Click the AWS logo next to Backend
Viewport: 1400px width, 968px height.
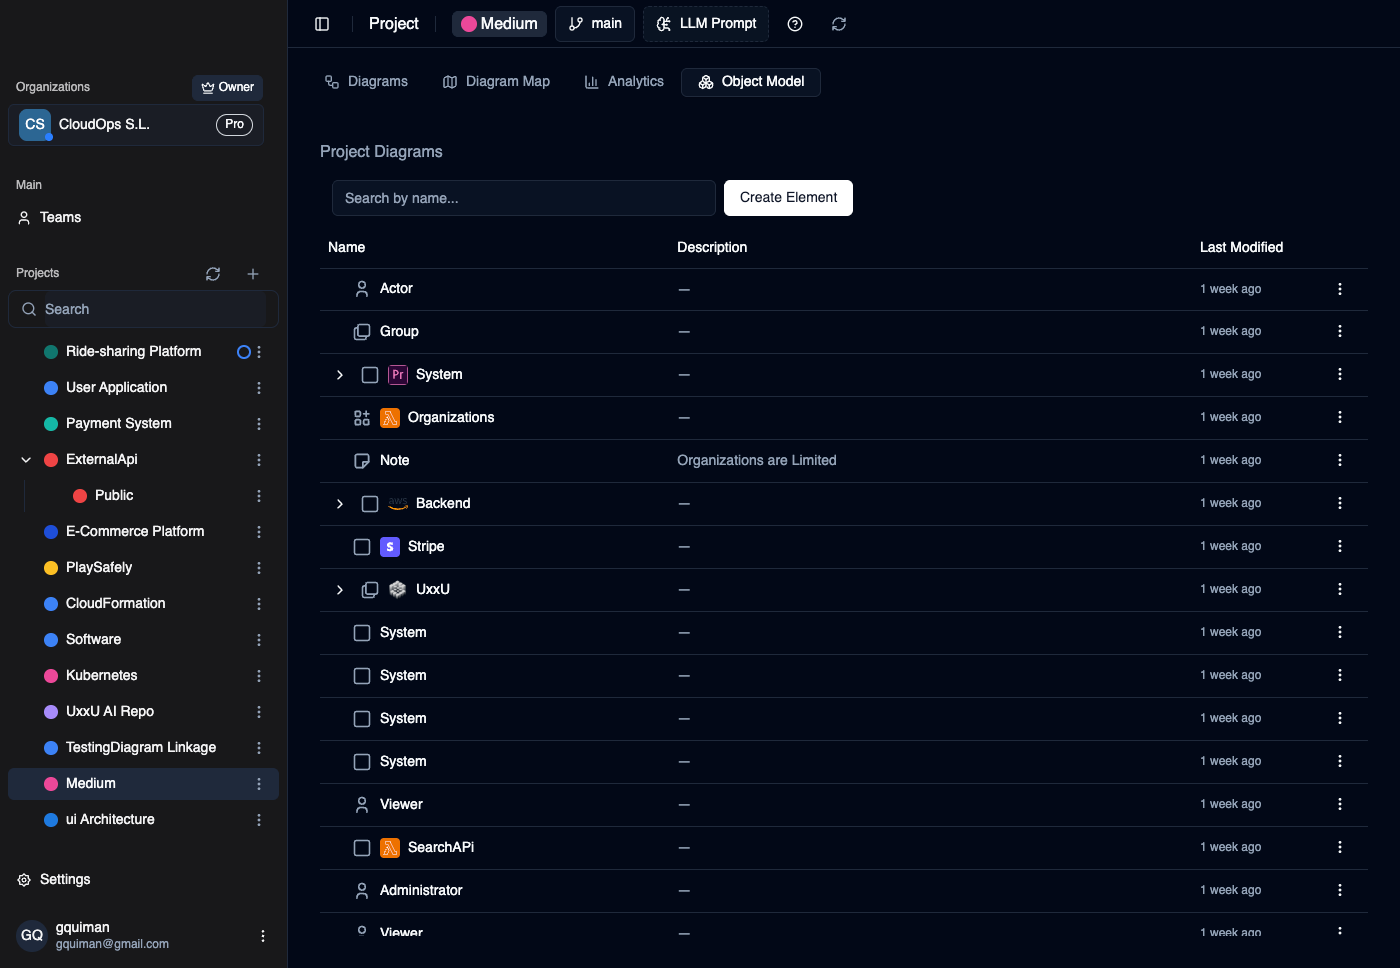pos(398,504)
